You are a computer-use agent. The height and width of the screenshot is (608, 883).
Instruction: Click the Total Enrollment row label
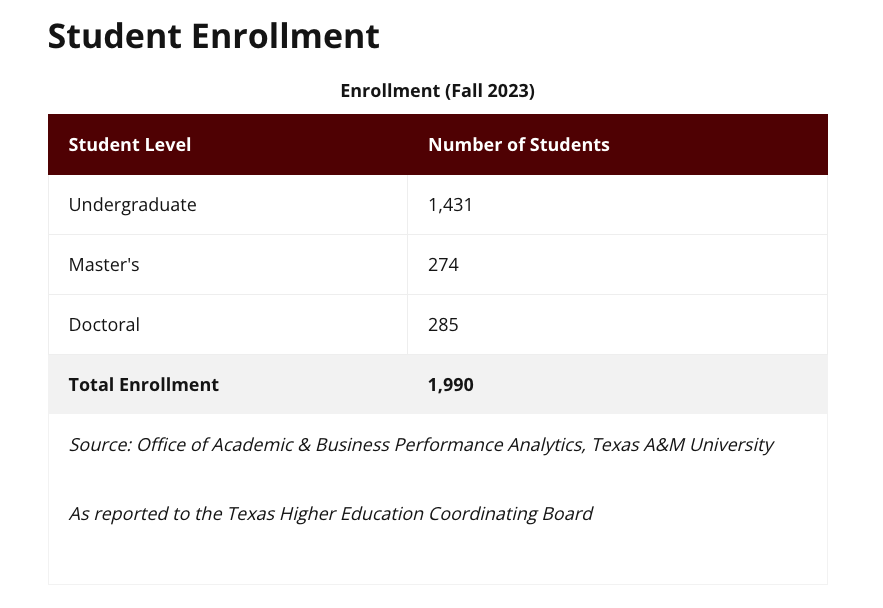143,385
